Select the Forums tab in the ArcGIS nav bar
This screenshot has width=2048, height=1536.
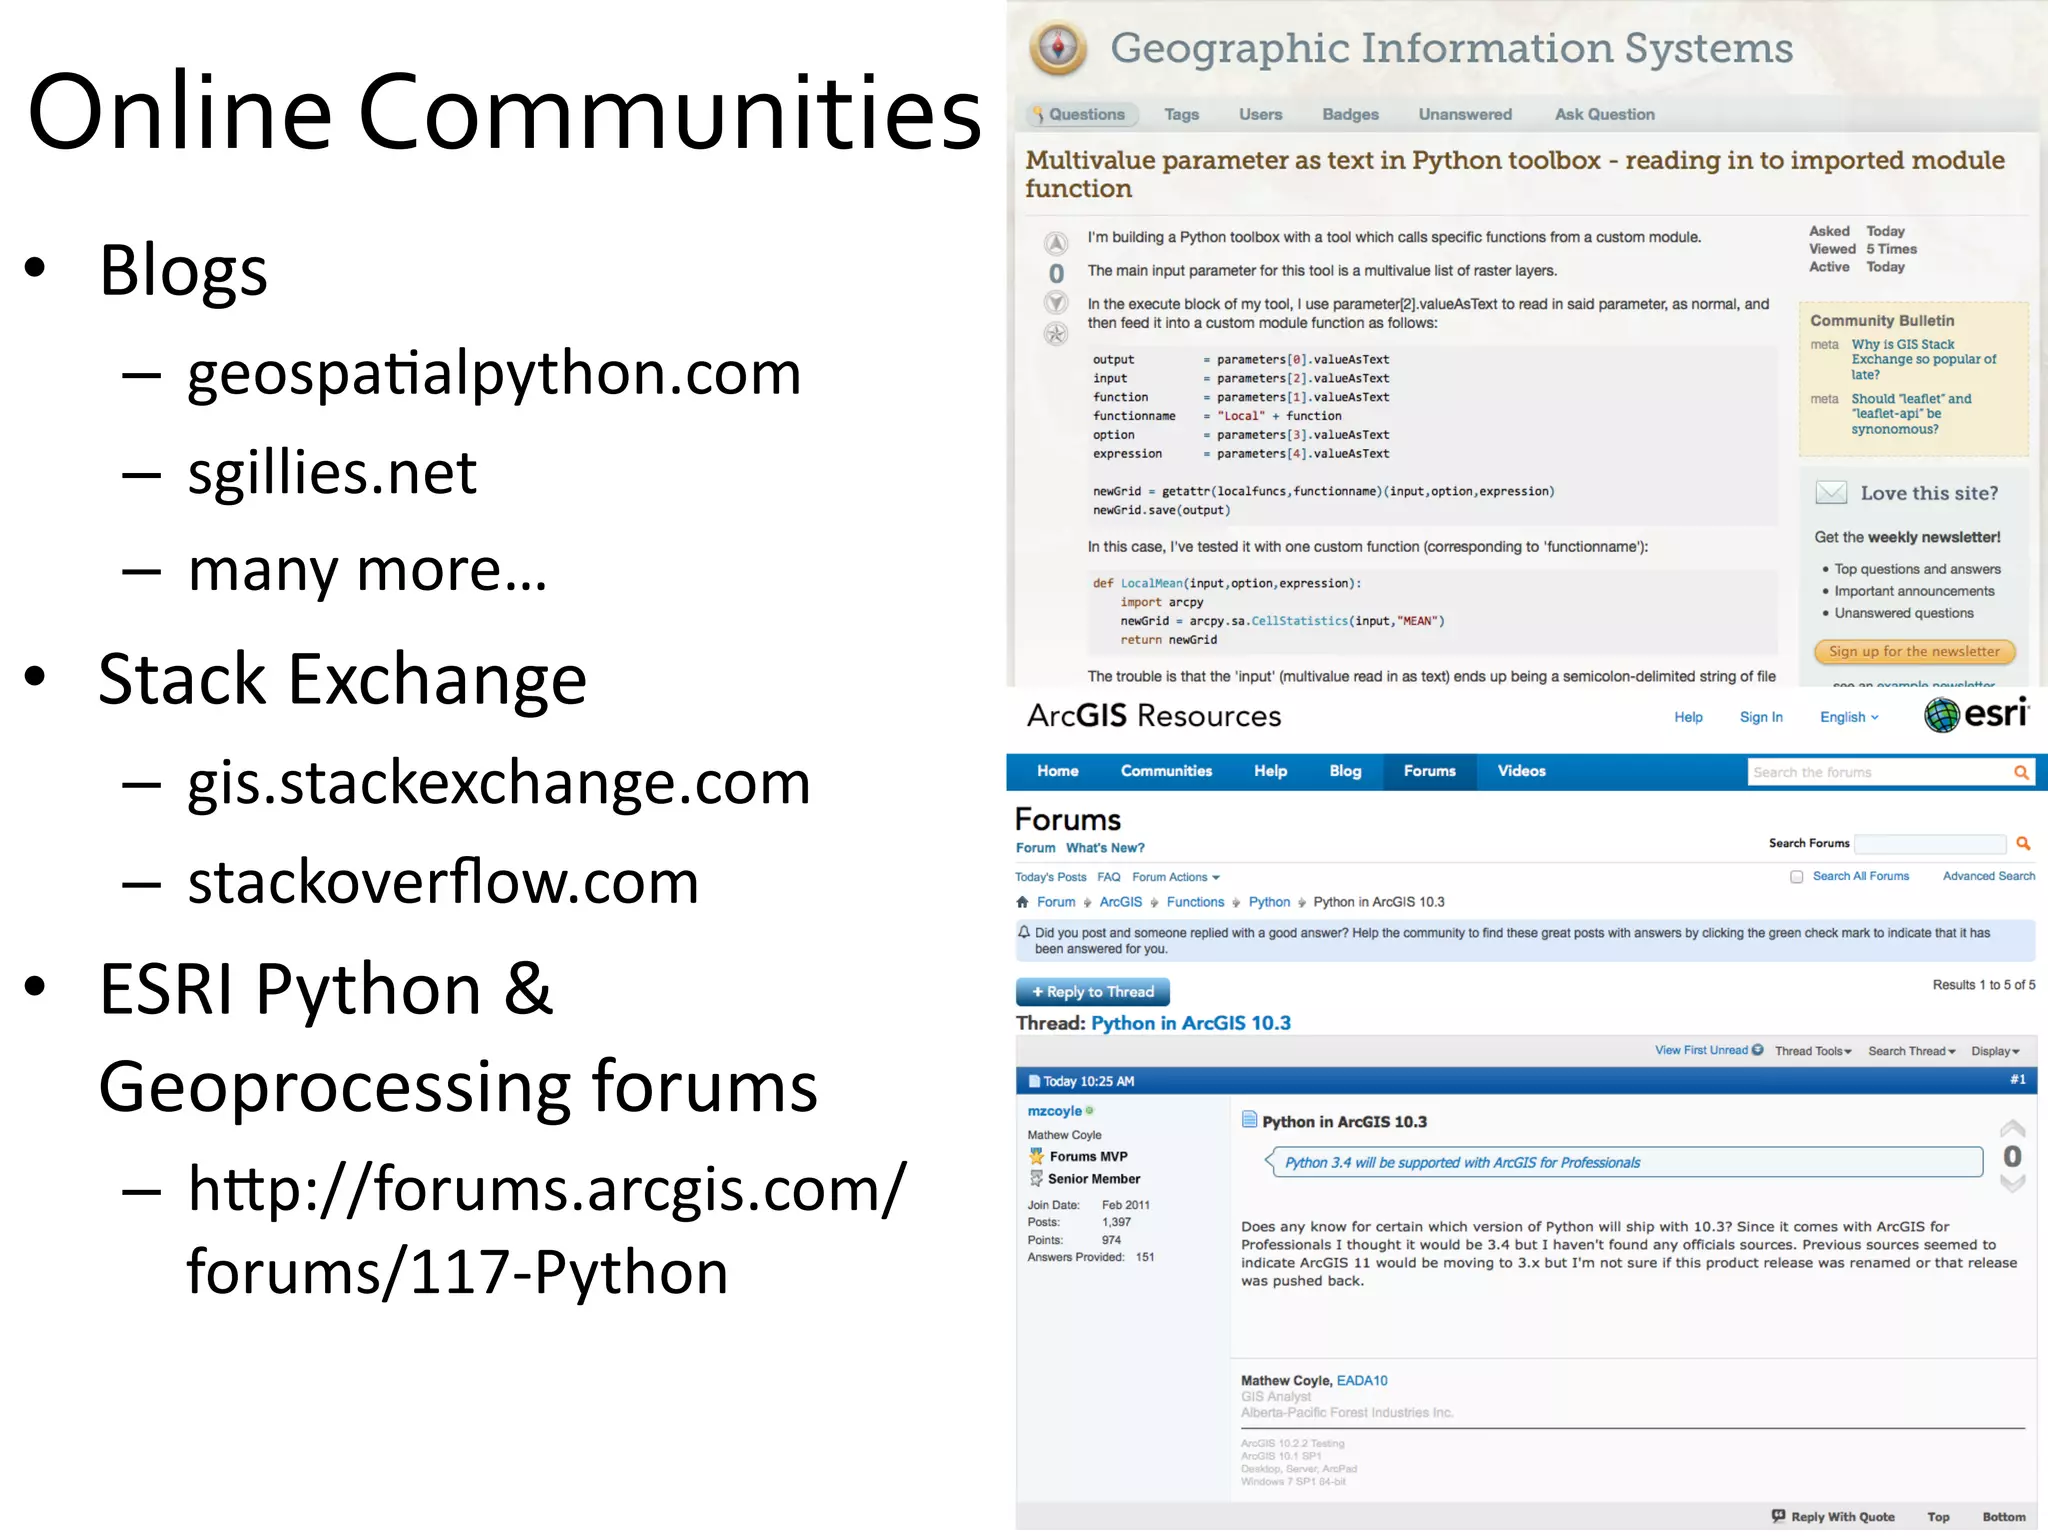1429,771
